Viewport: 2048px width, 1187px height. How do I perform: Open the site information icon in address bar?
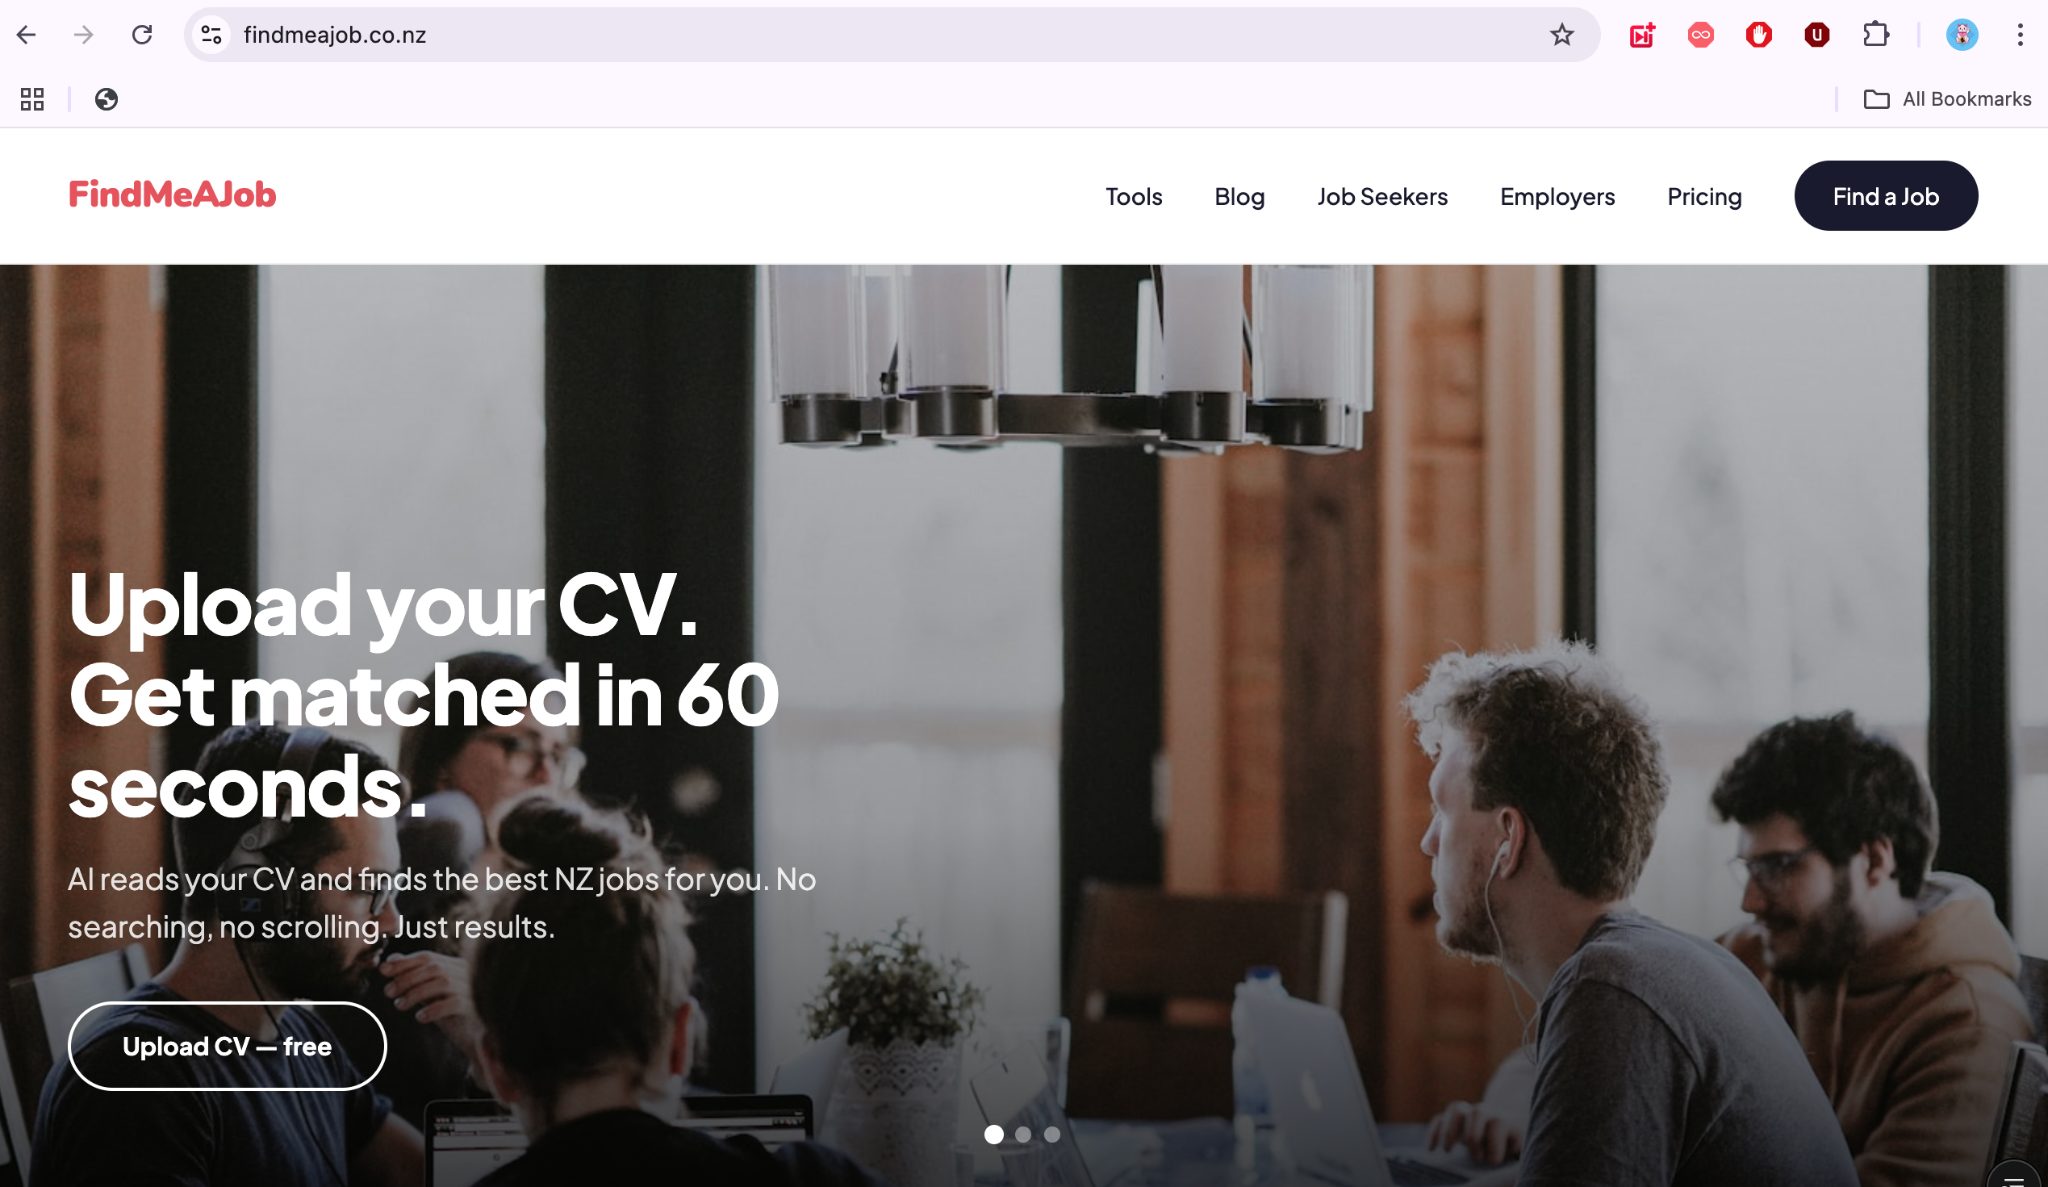coord(211,35)
